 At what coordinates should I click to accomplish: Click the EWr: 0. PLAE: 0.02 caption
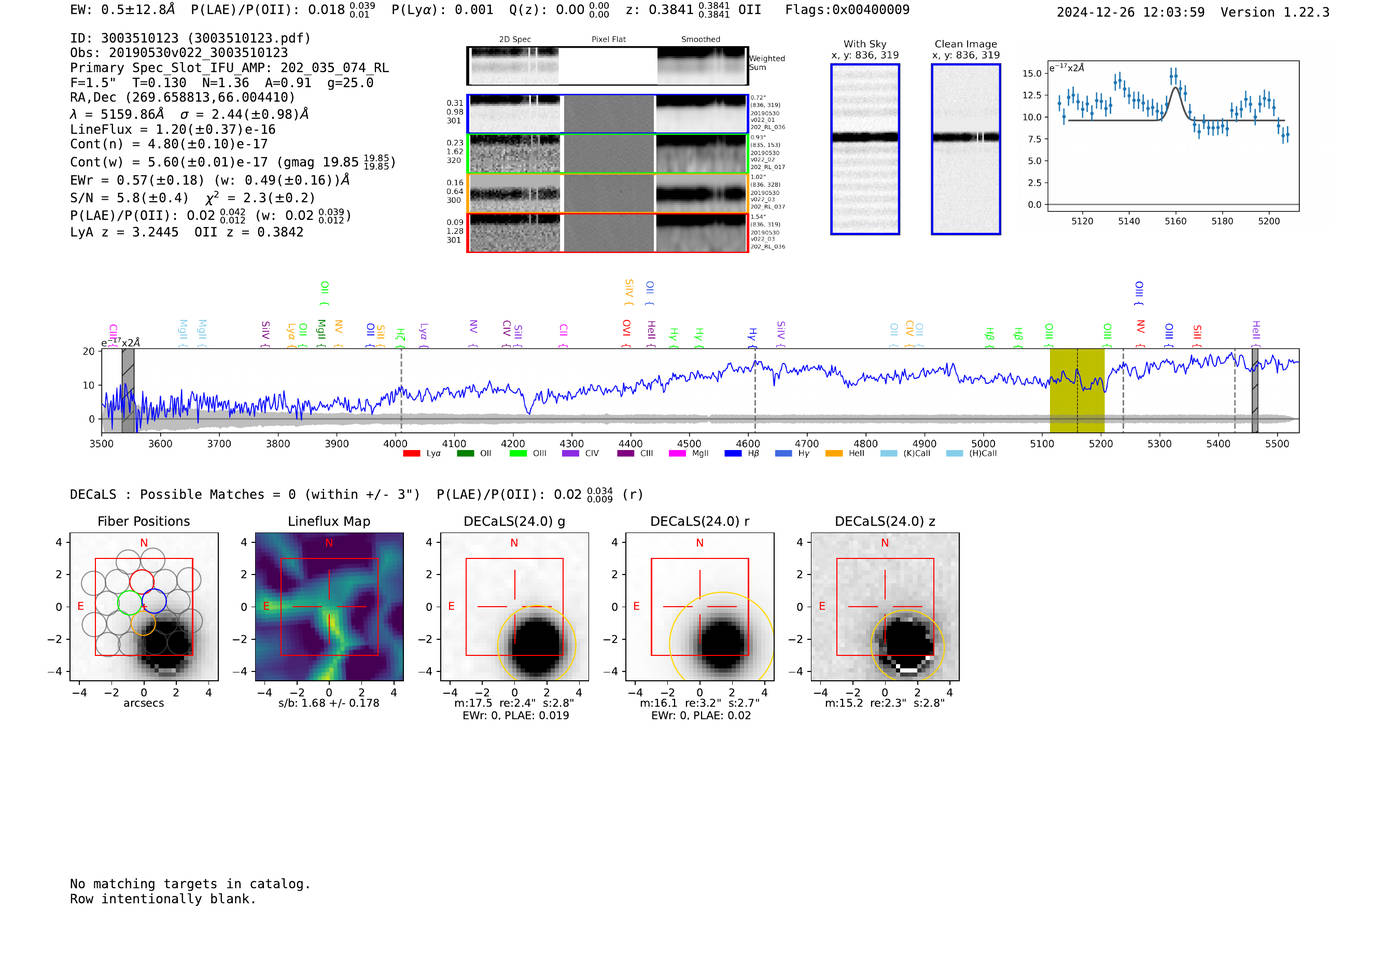pos(700,715)
